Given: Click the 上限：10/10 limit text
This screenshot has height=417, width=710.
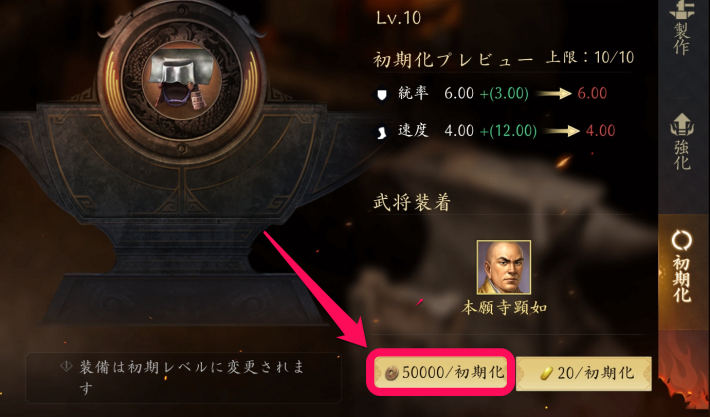Looking at the screenshot, I should click(590, 58).
